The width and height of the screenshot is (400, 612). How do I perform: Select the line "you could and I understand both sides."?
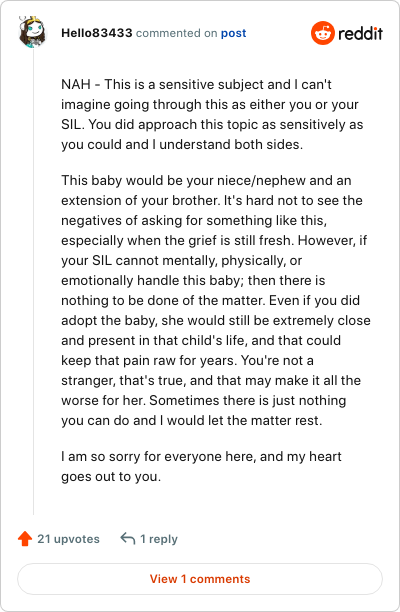182,145
